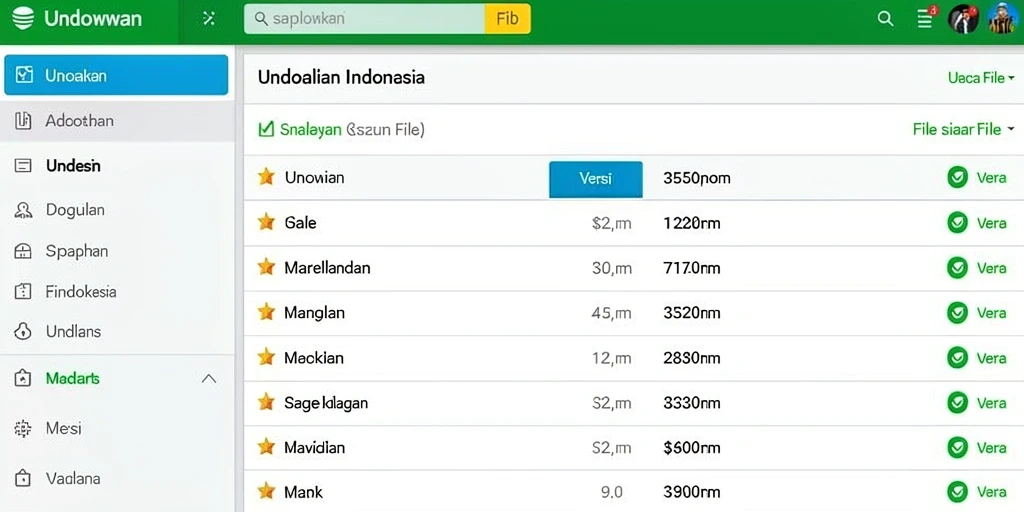Image resolution: width=1024 pixels, height=512 pixels.
Task: Click the Mesi gear icon
Action: (23, 429)
